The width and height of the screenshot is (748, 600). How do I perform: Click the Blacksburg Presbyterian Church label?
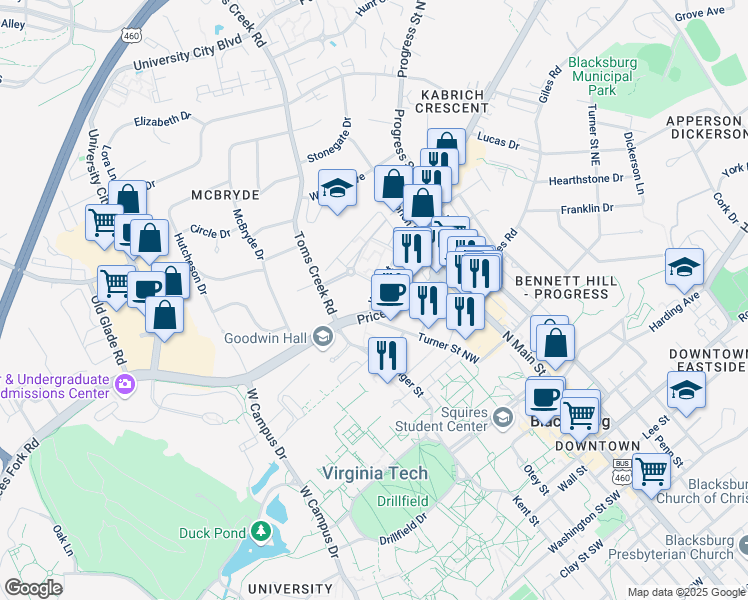[x=671, y=547]
